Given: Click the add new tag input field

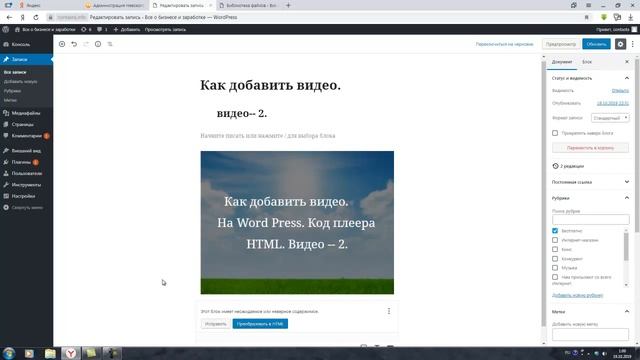Looking at the screenshot, I should [x=590, y=334].
